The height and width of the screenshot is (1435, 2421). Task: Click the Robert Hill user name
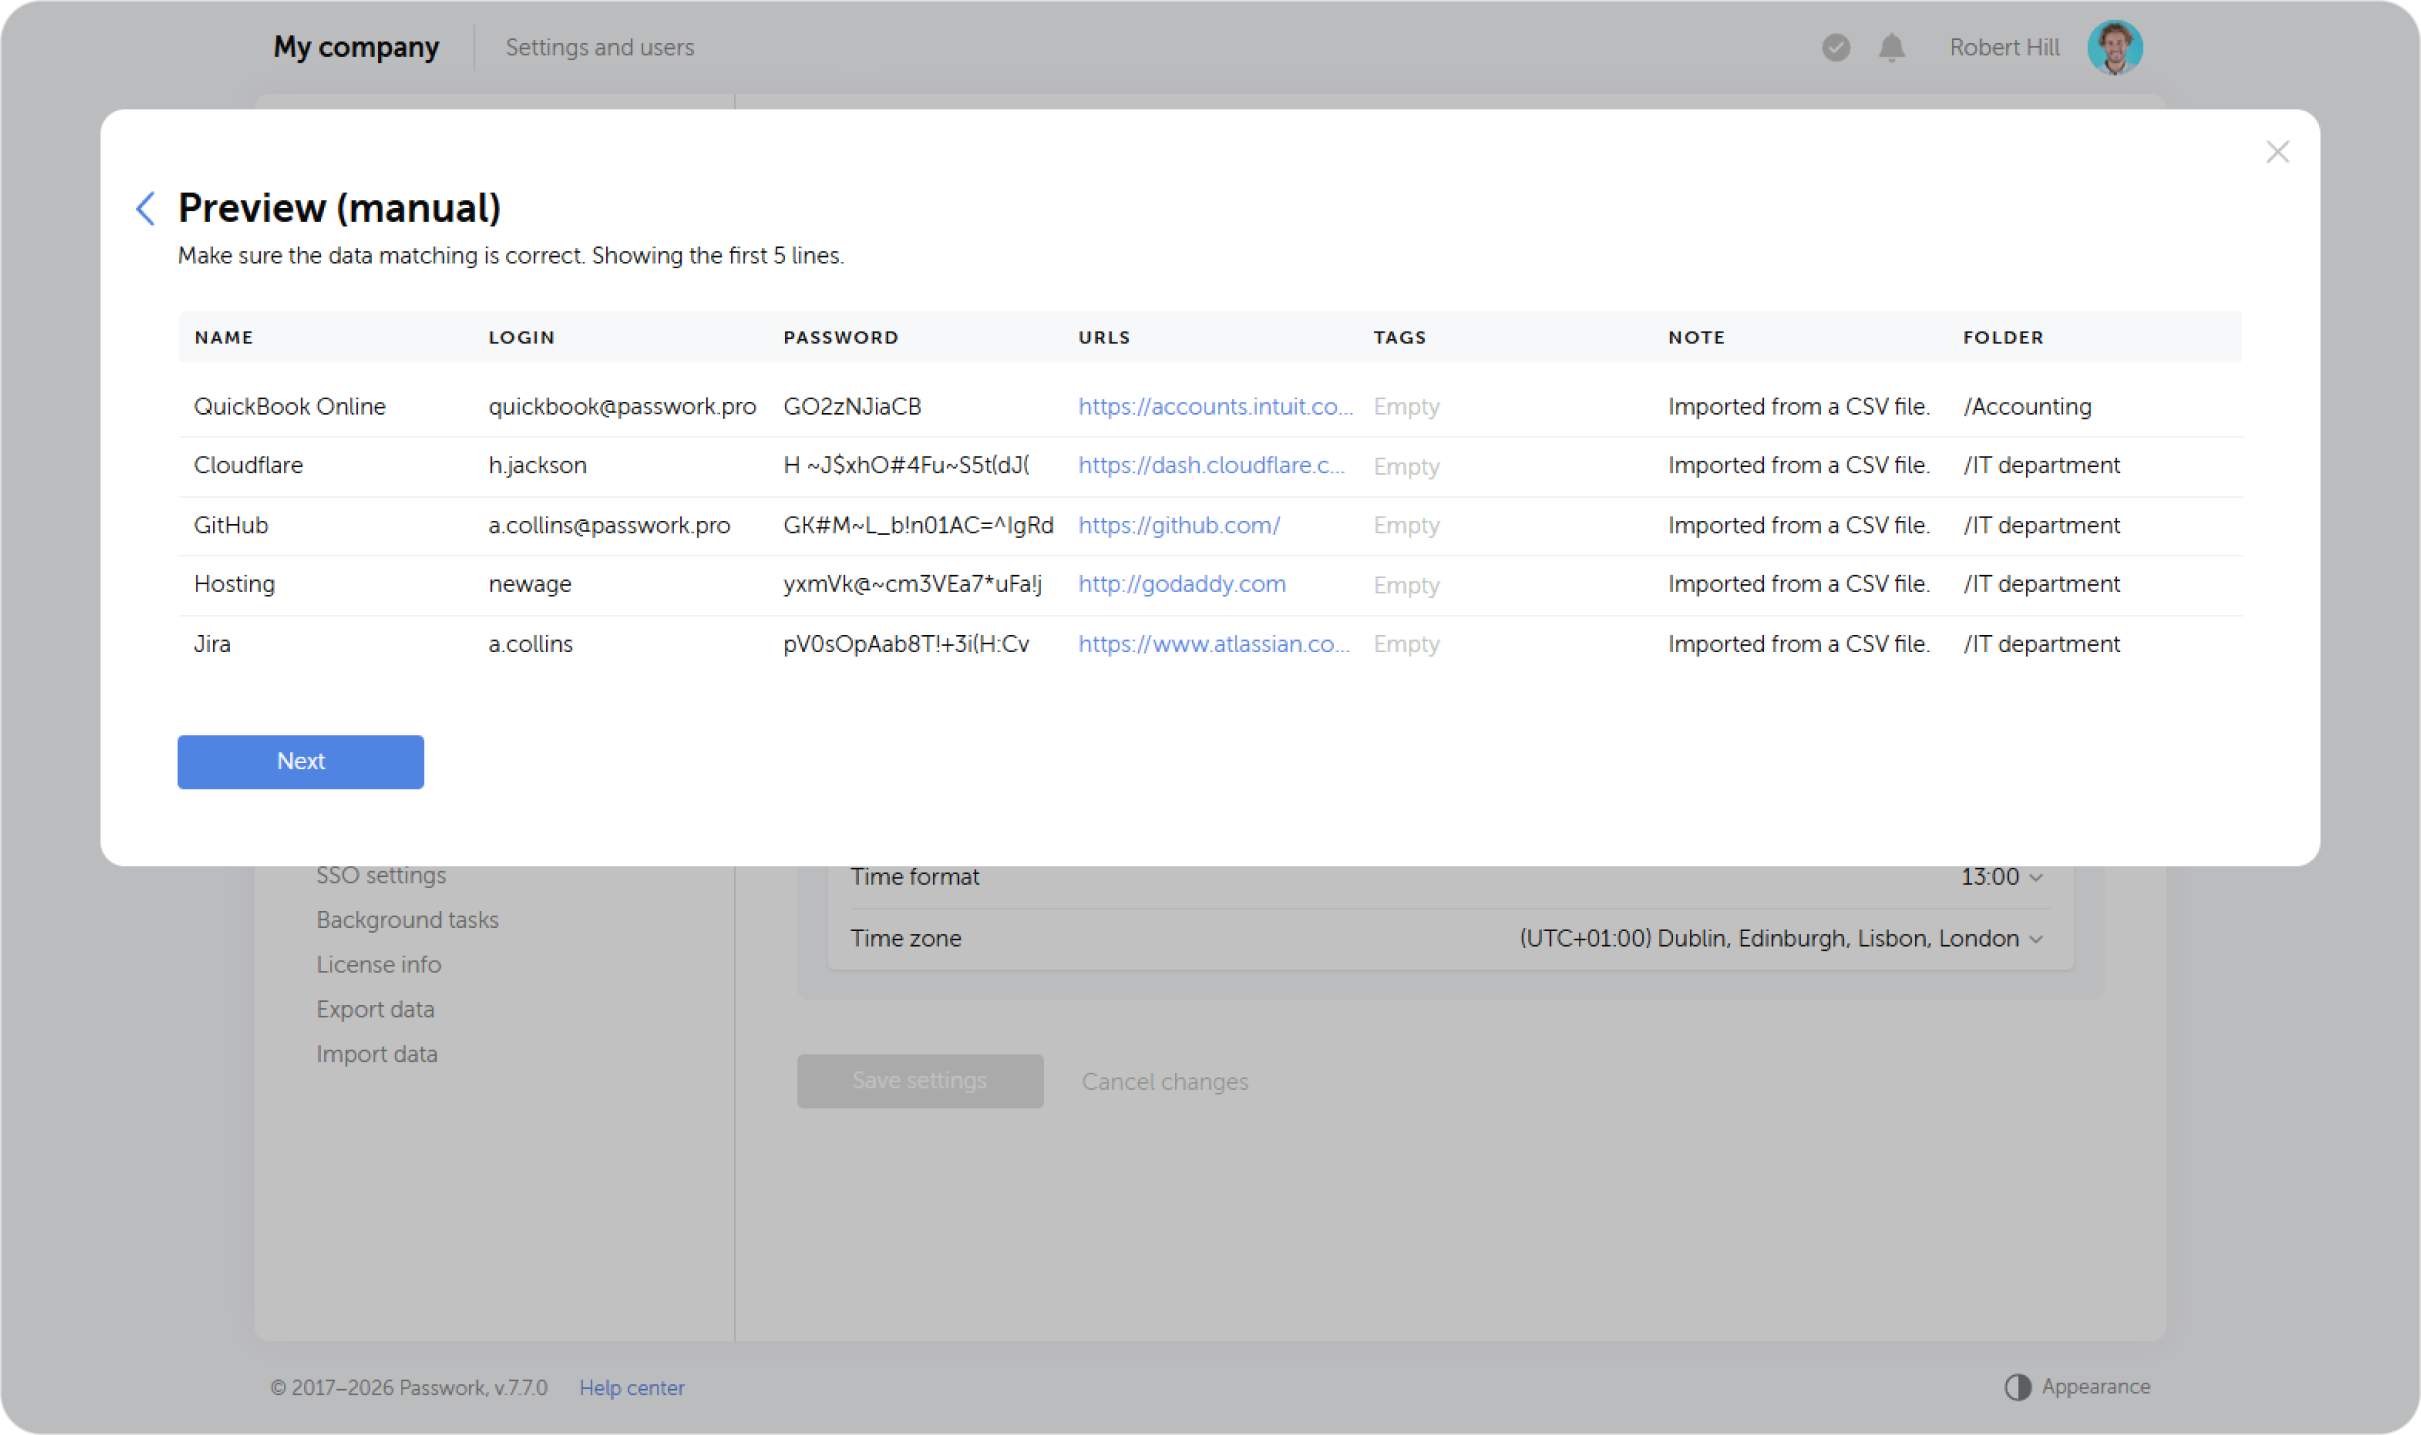2003,47
